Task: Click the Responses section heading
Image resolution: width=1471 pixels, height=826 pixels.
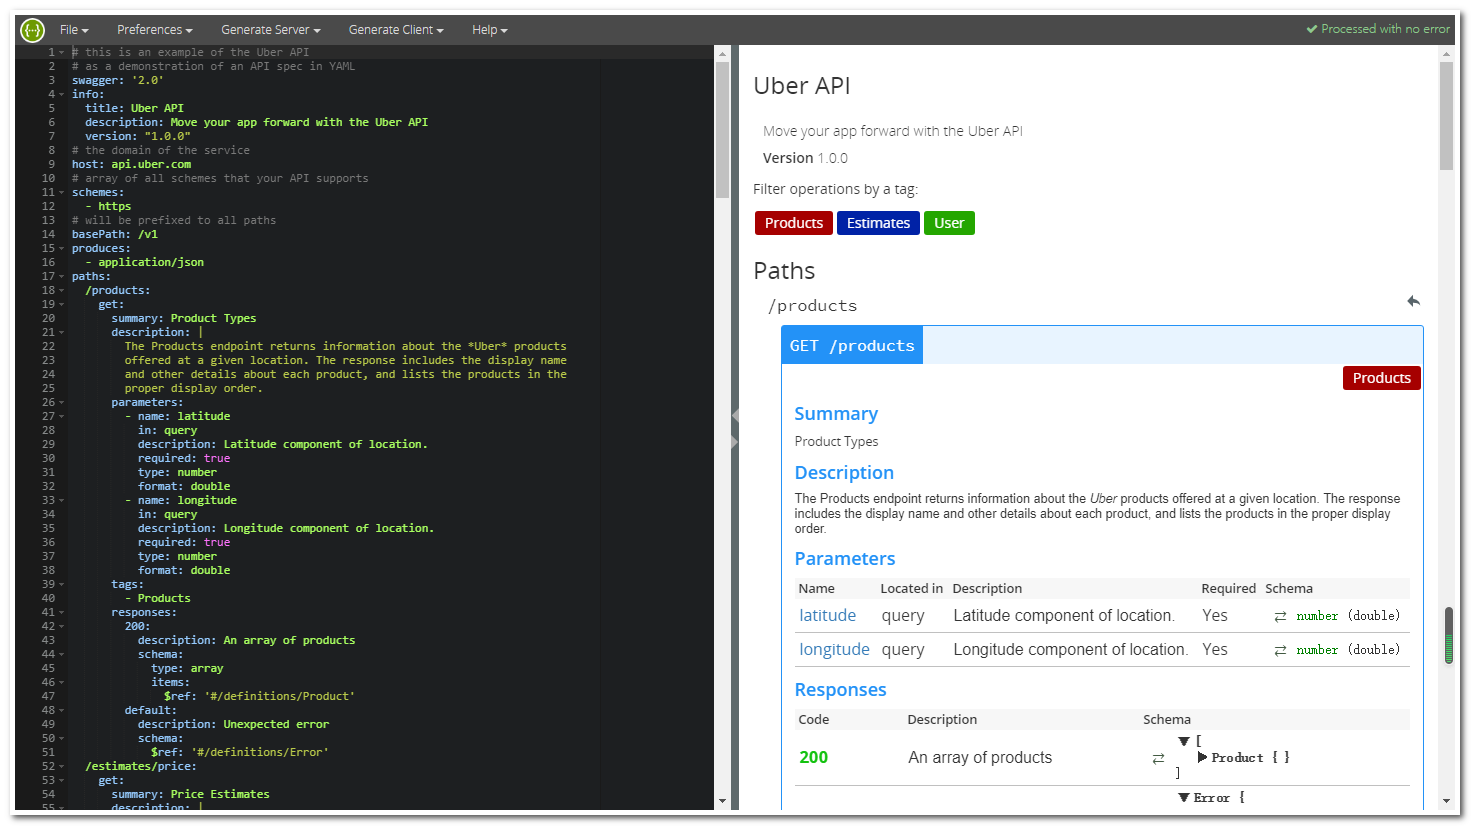Action: pyautogui.click(x=840, y=690)
